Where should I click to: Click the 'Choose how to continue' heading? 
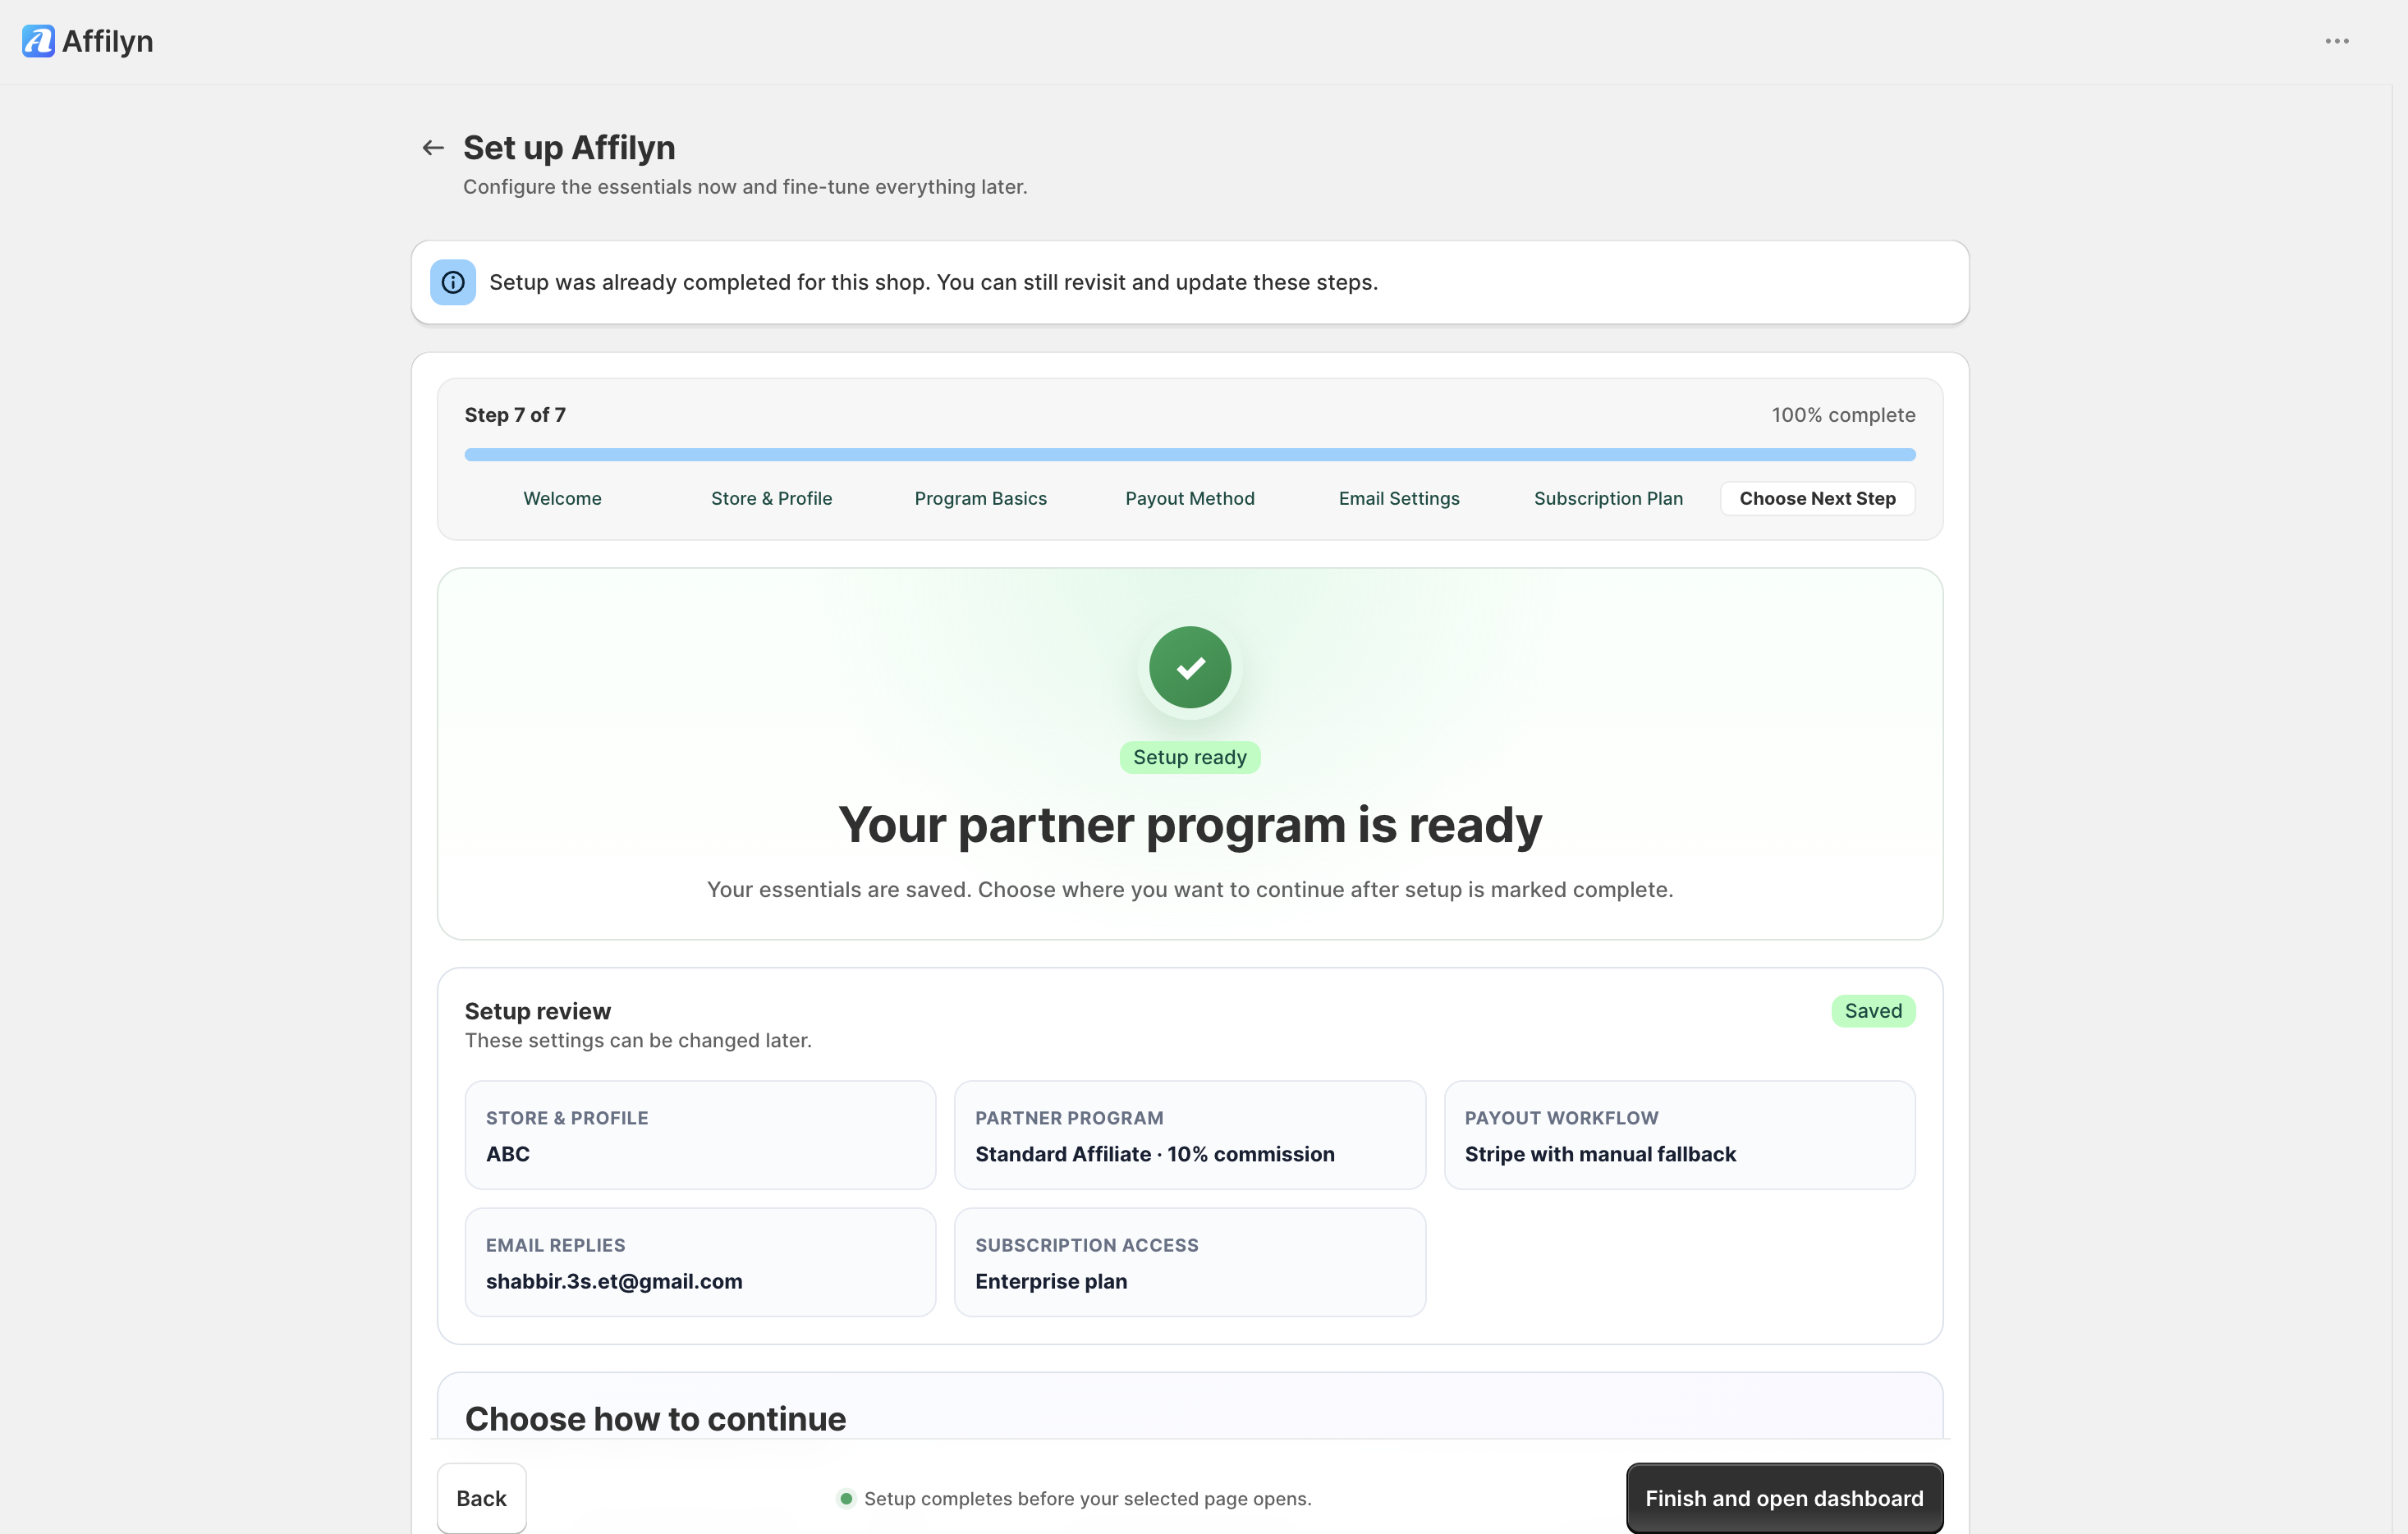pyautogui.click(x=656, y=1419)
